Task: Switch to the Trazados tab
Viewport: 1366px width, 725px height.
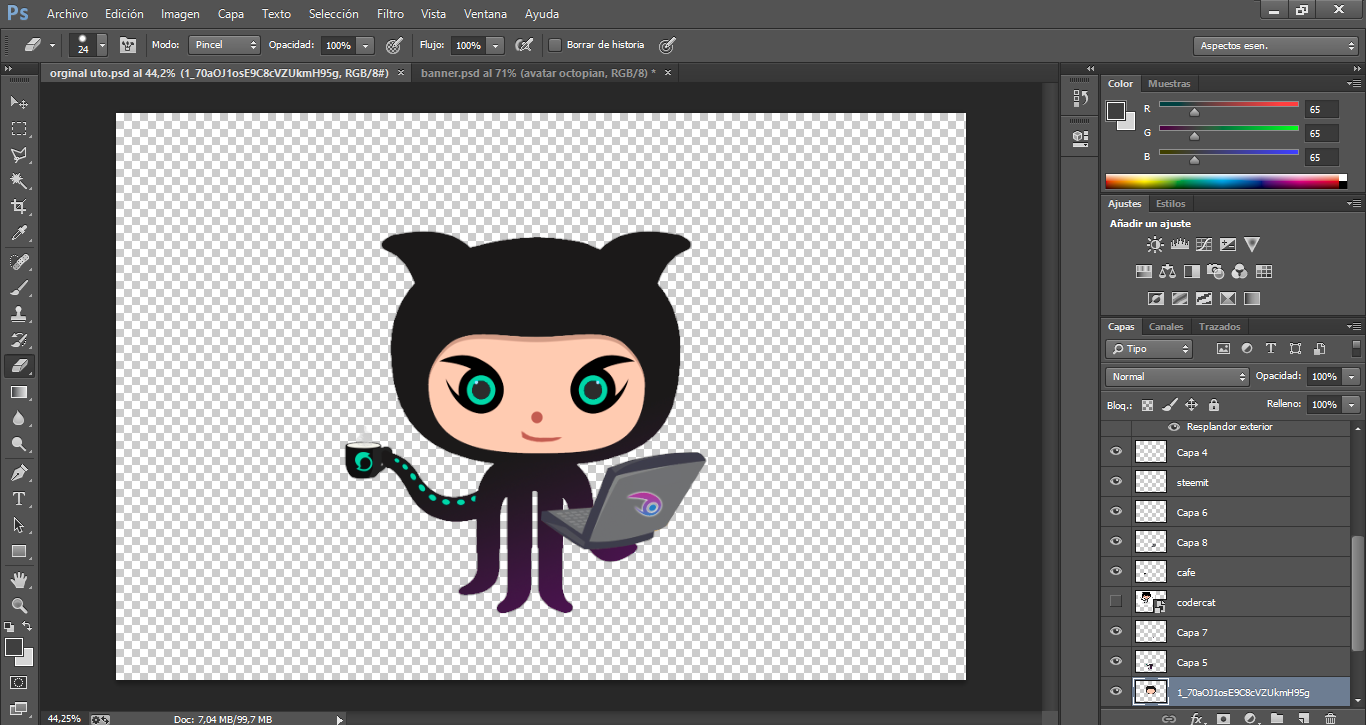Action: click(1219, 327)
